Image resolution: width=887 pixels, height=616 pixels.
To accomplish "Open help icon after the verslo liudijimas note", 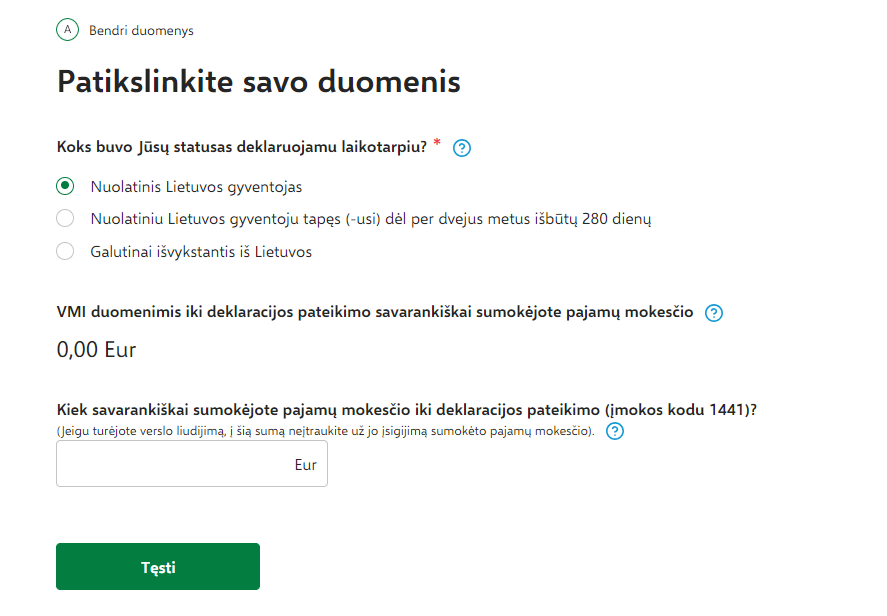I will (615, 432).
